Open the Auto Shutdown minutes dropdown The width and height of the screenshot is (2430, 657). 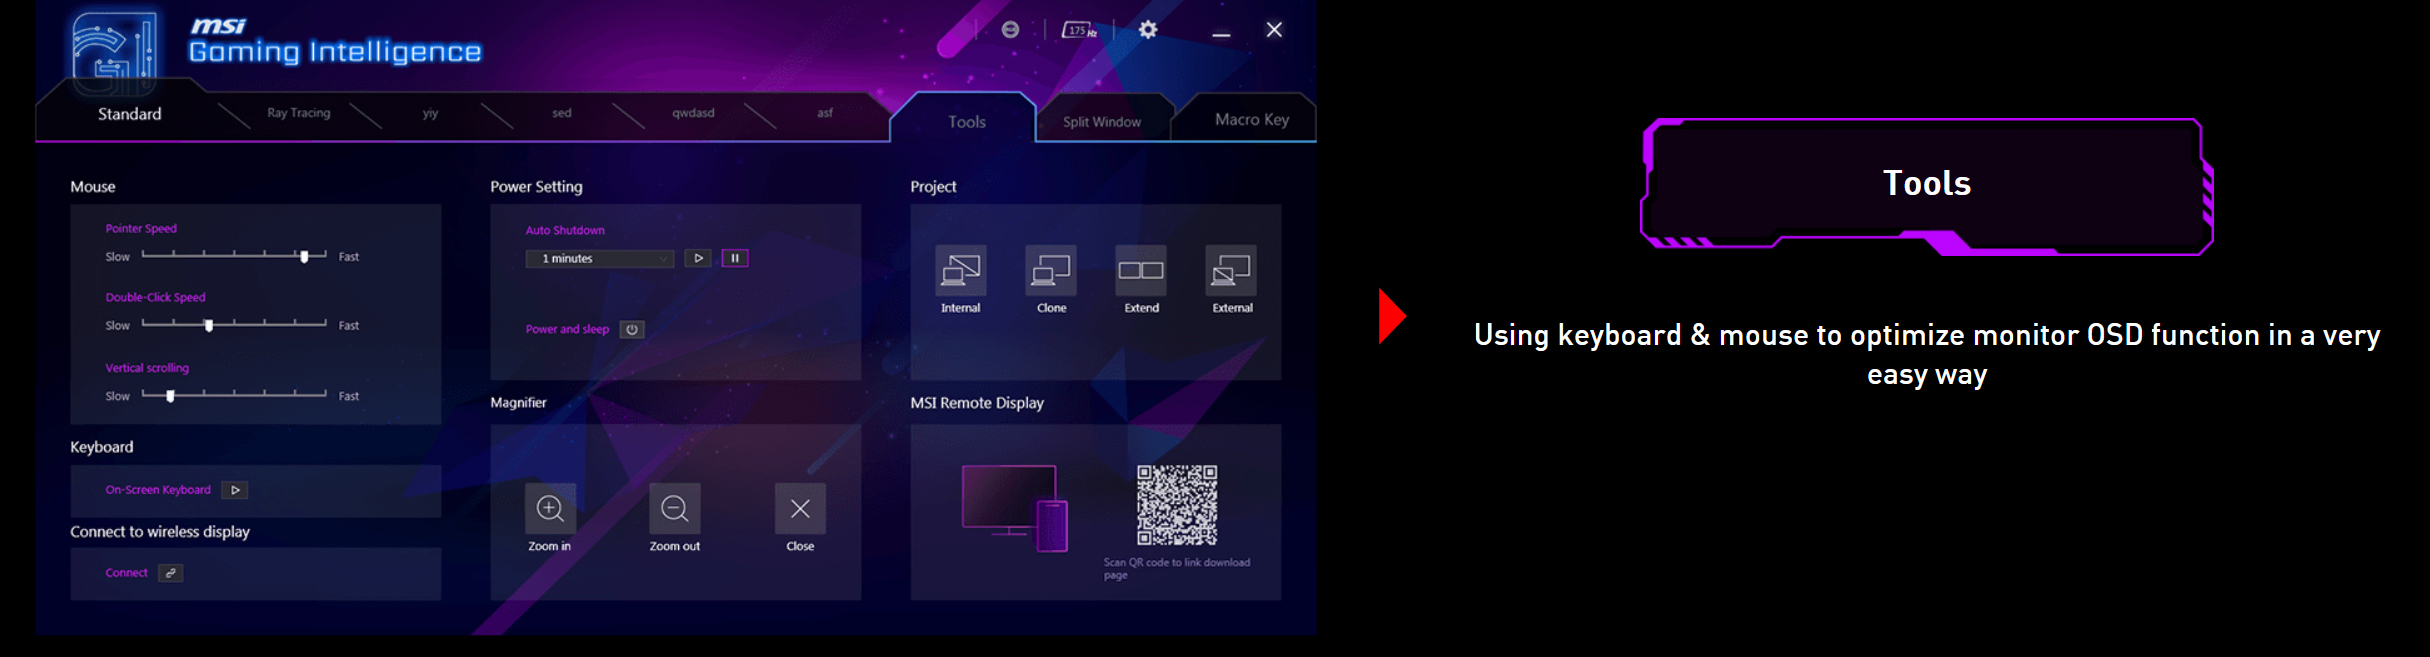click(x=600, y=259)
